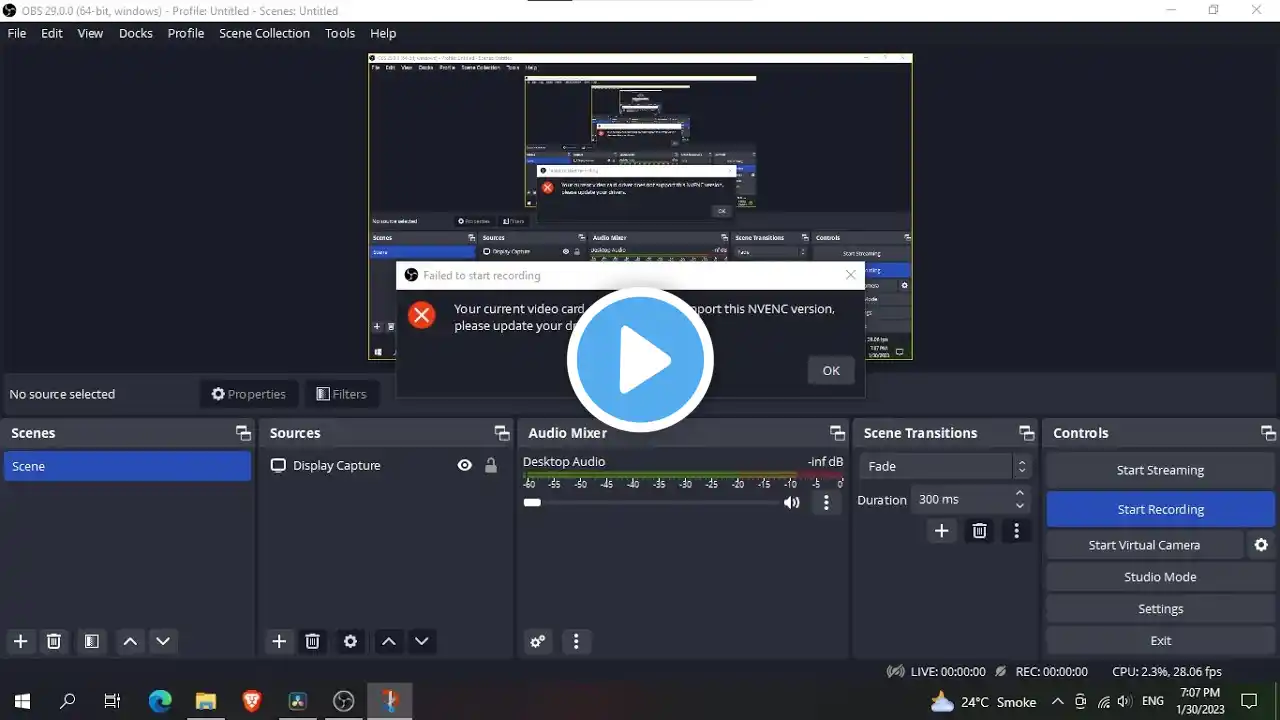Open Audio Mixer bottom three-dot menu
Viewport: 1280px width, 720px height.
click(x=576, y=641)
